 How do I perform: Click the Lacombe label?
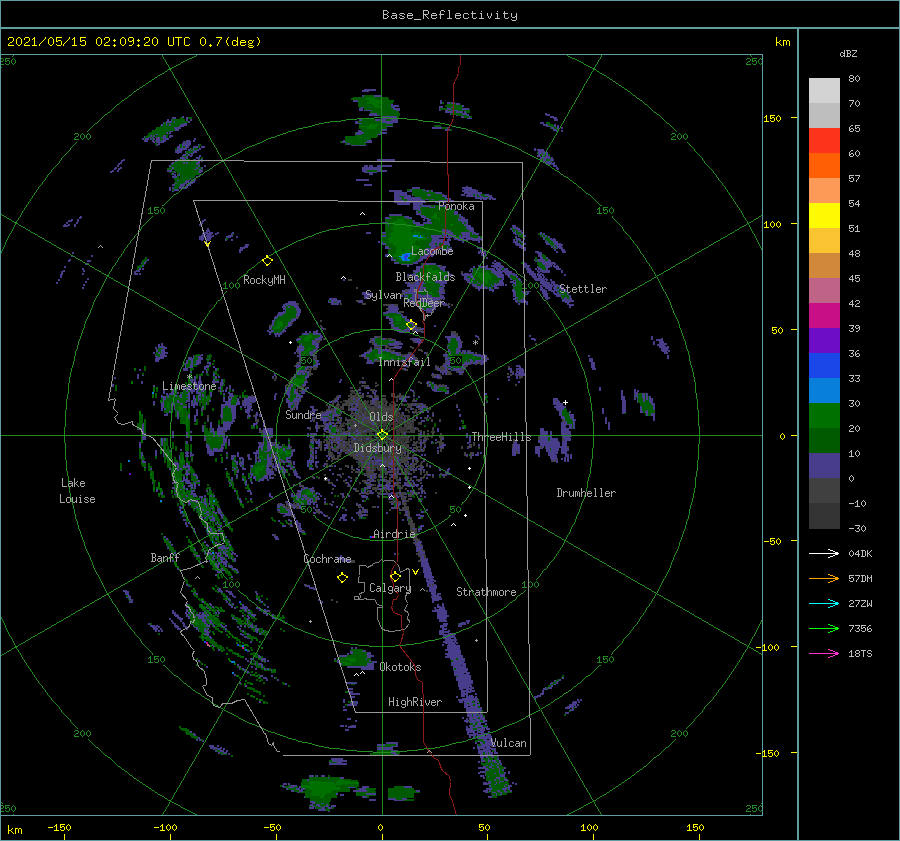tap(432, 251)
